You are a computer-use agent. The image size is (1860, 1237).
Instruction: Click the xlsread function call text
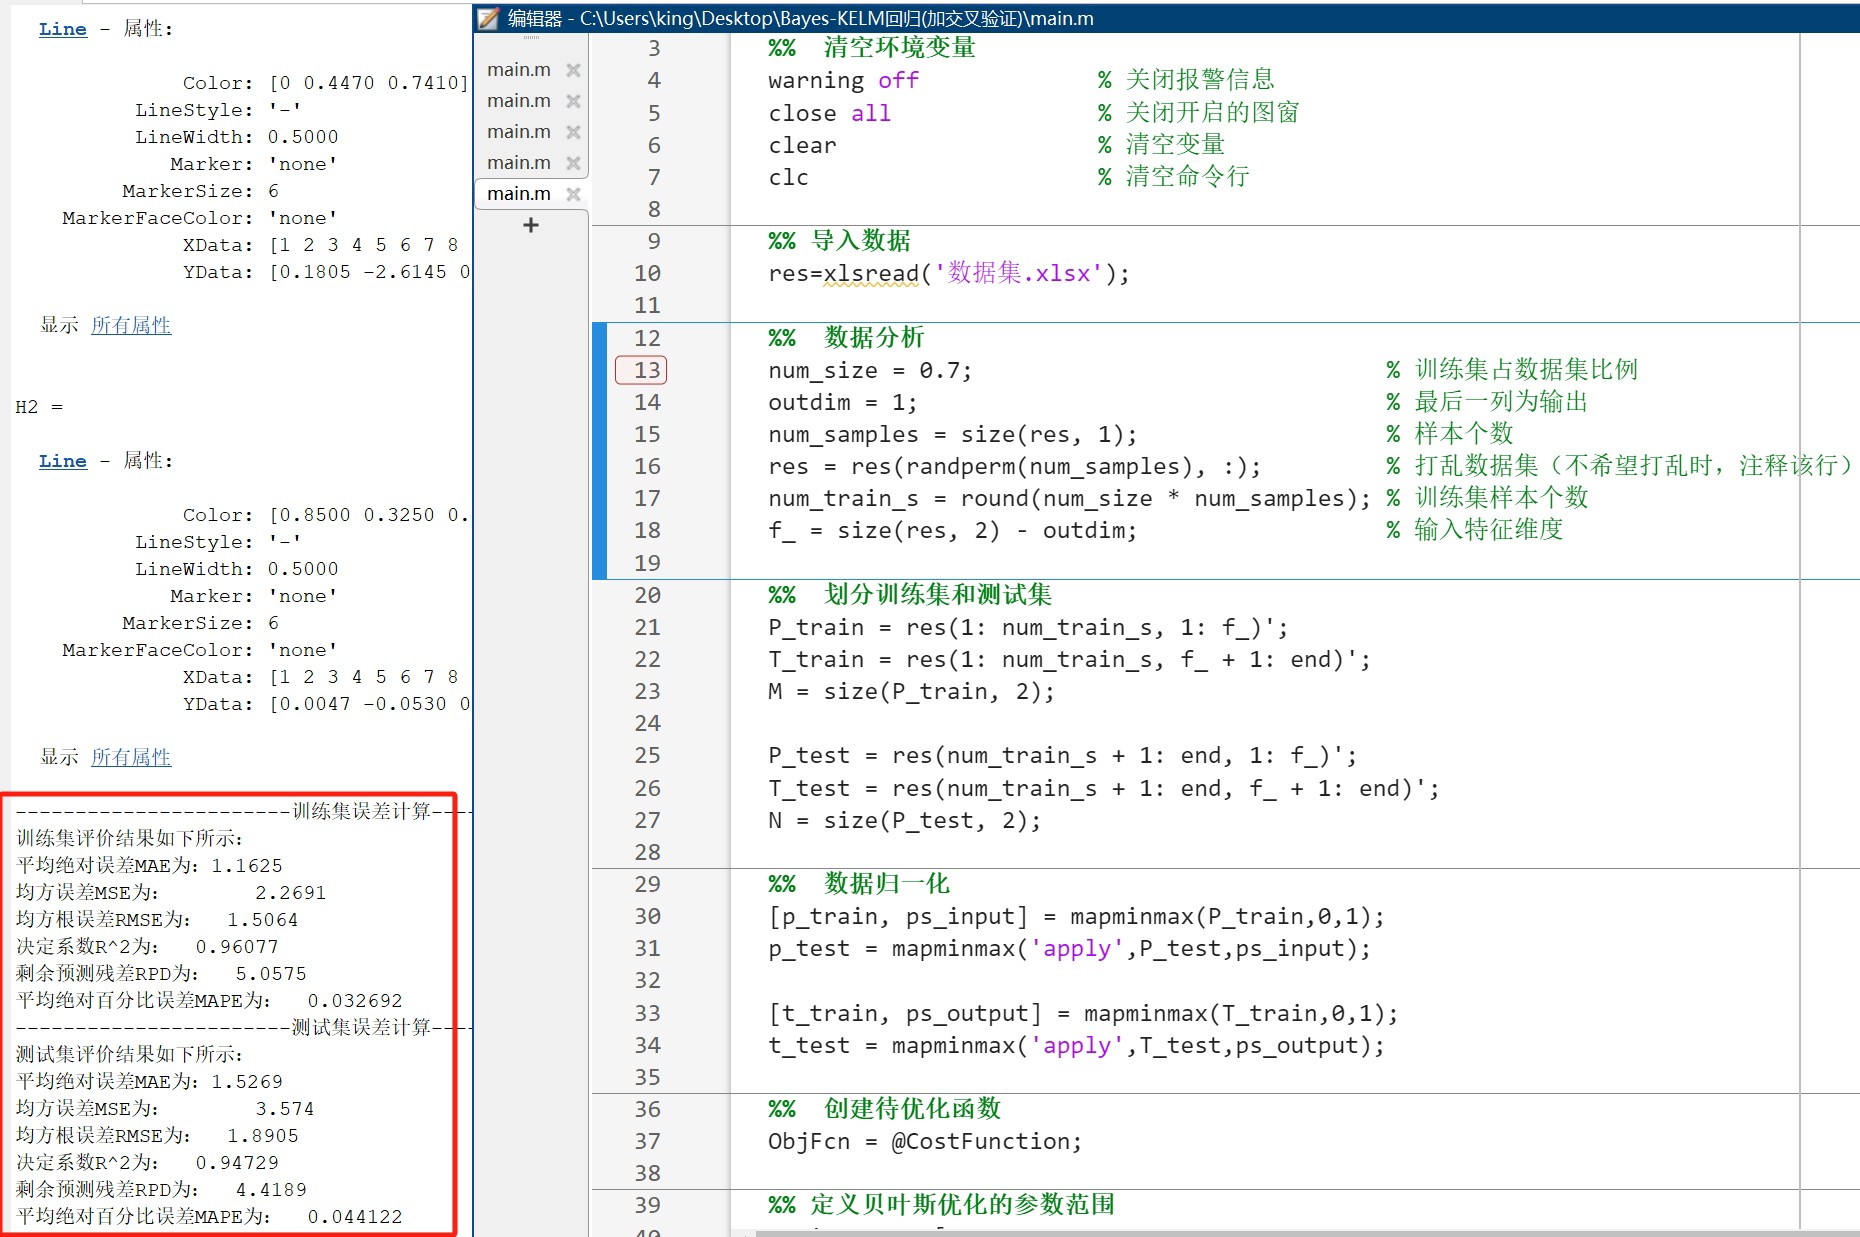(x=870, y=273)
